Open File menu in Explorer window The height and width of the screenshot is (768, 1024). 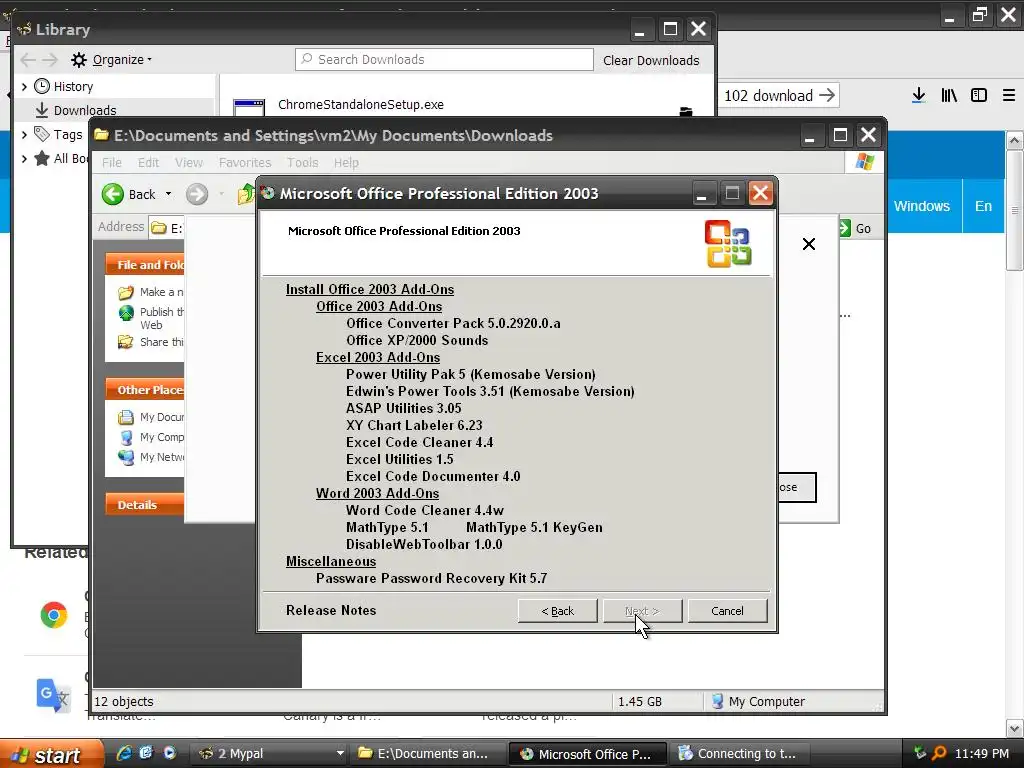pyautogui.click(x=112, y=163)
